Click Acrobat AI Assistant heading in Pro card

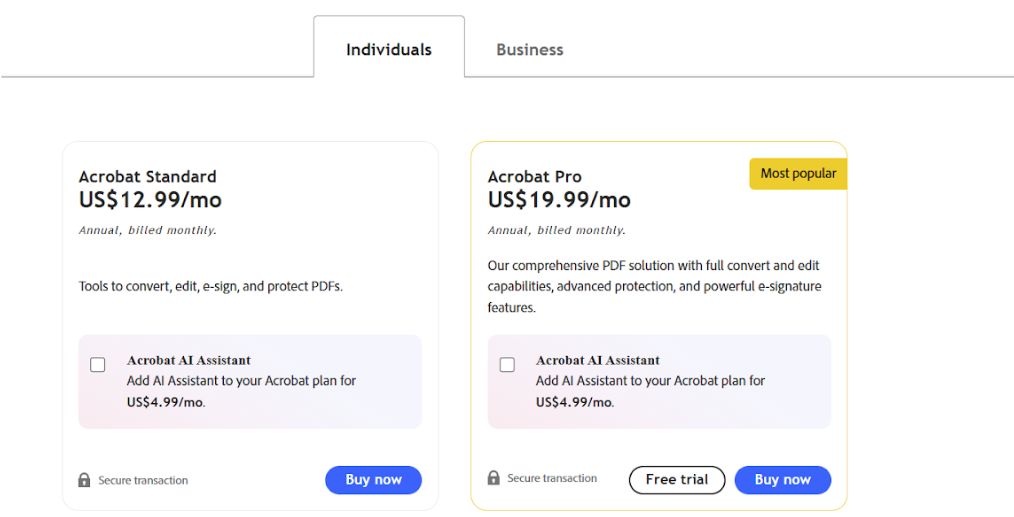tap(598, 360)
